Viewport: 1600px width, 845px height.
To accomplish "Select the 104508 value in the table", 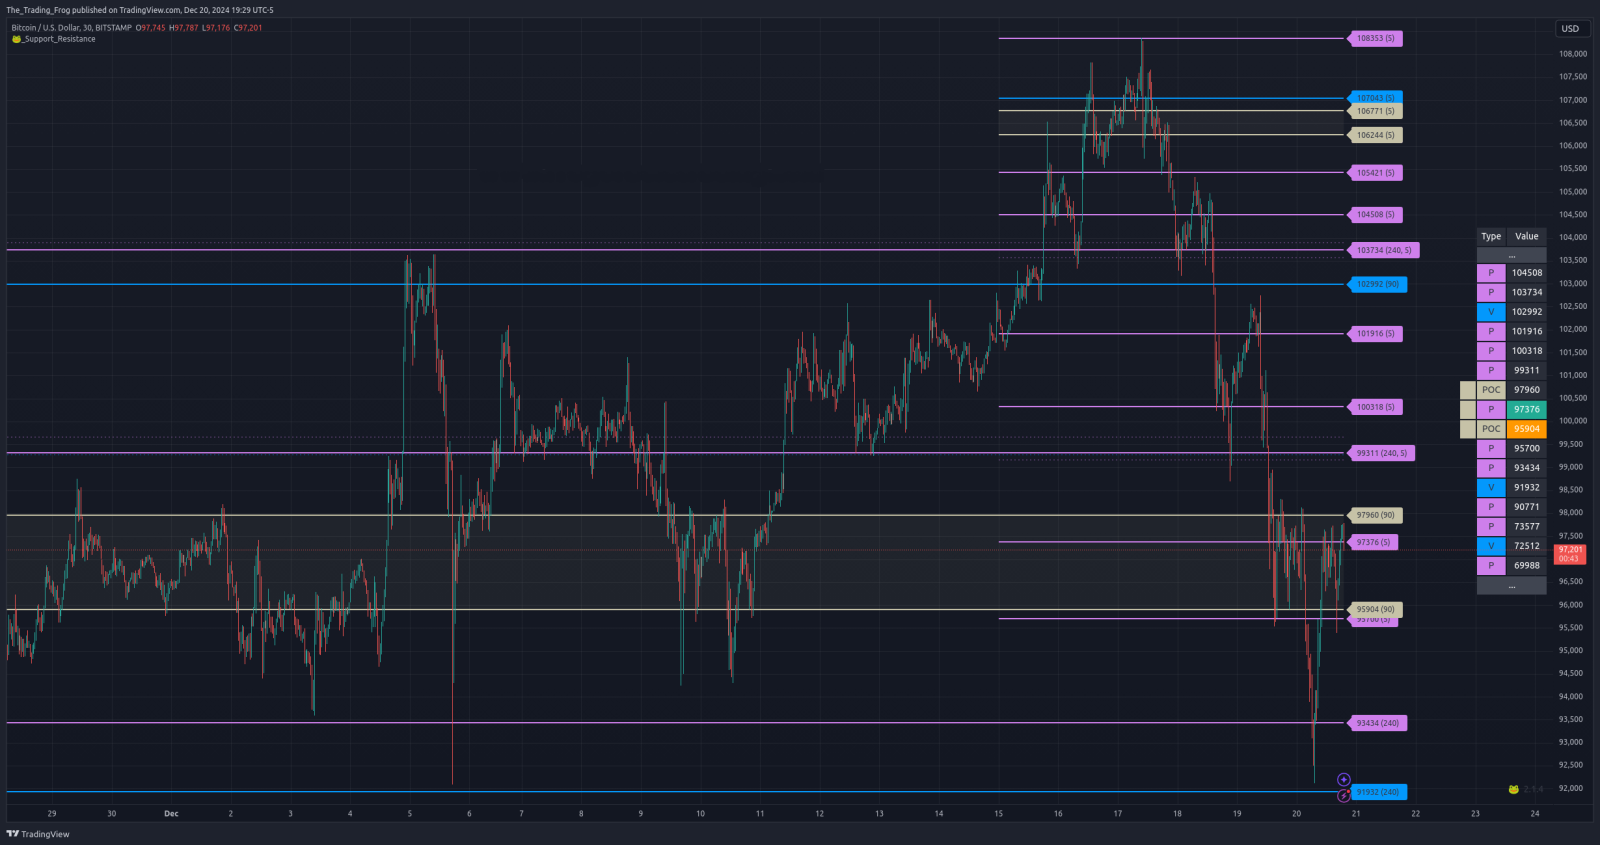I will (x=1527, y=273).
